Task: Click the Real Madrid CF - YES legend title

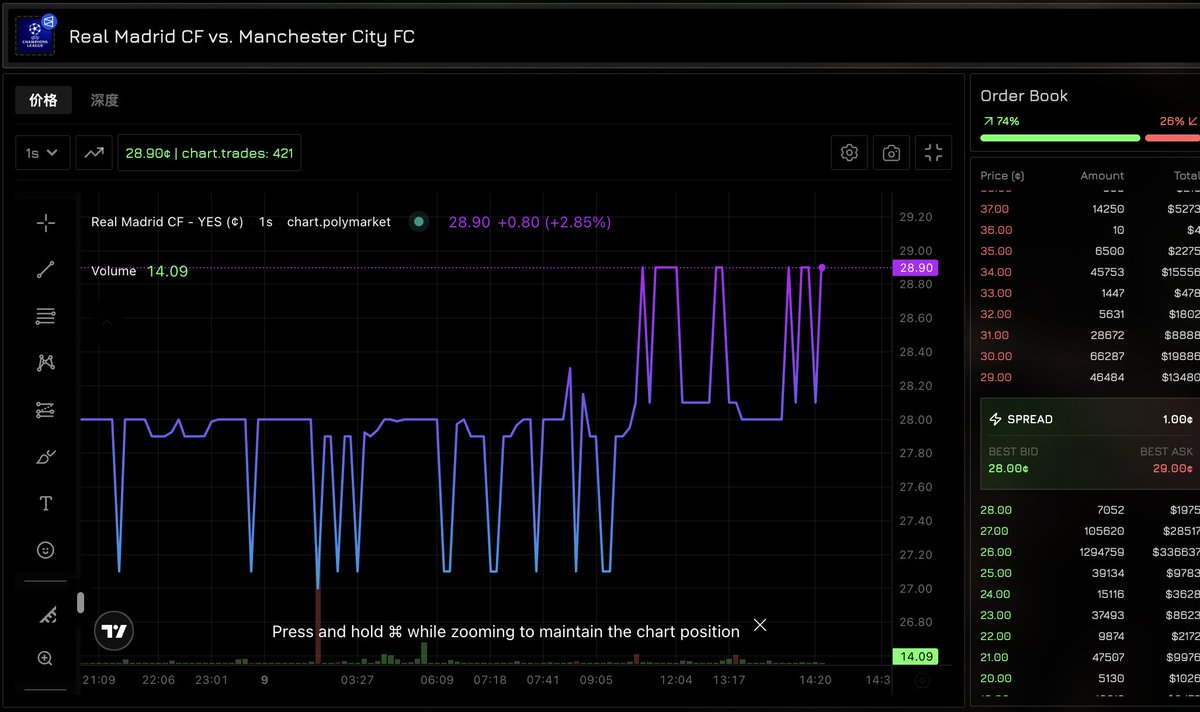Action: coord(167,222)
